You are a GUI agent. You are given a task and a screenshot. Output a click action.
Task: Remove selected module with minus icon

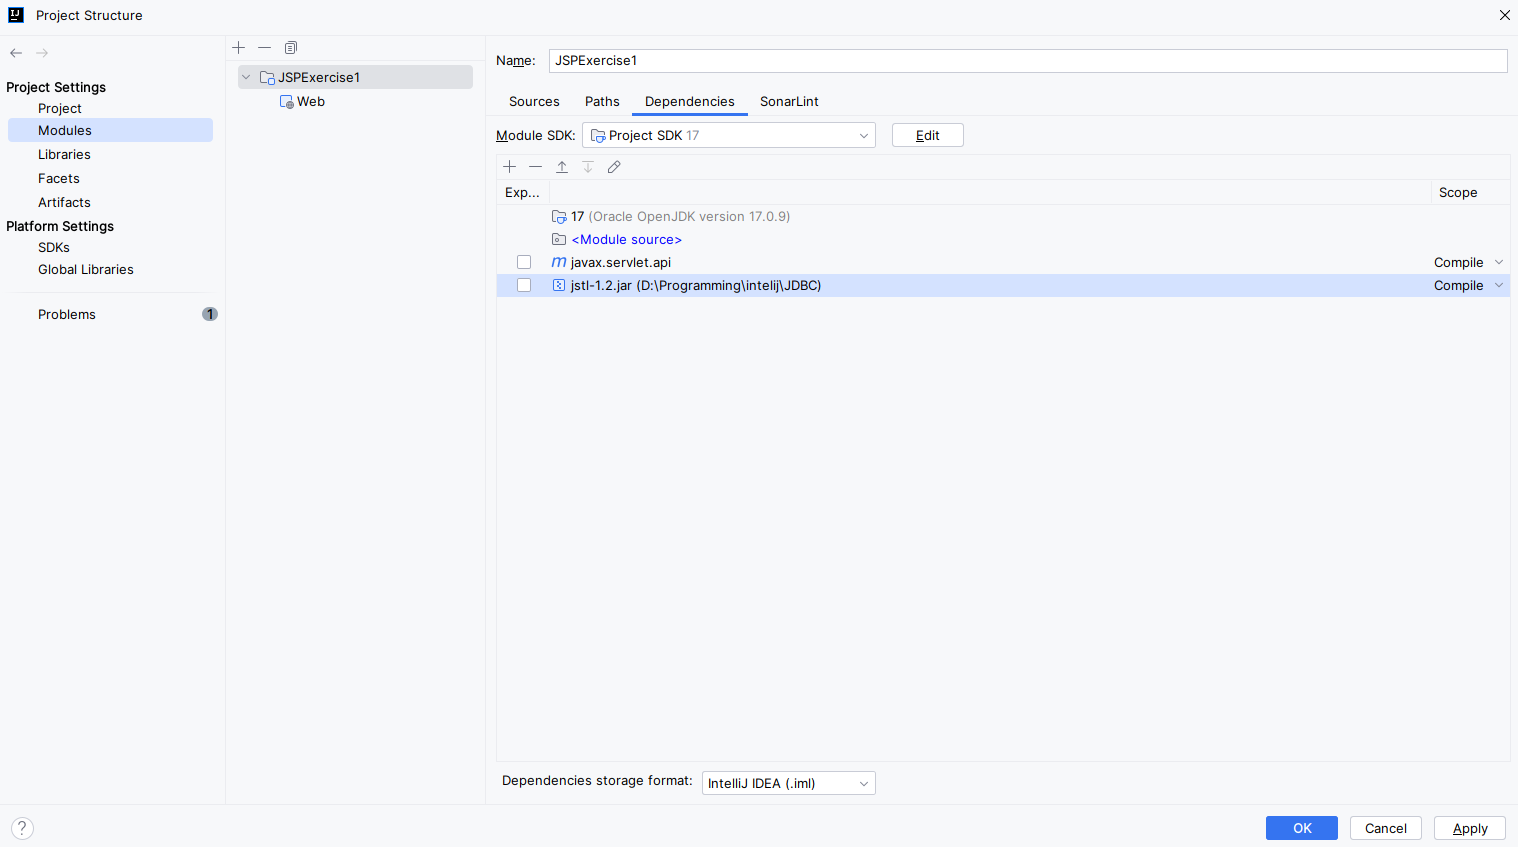click(x=264, y=48)
